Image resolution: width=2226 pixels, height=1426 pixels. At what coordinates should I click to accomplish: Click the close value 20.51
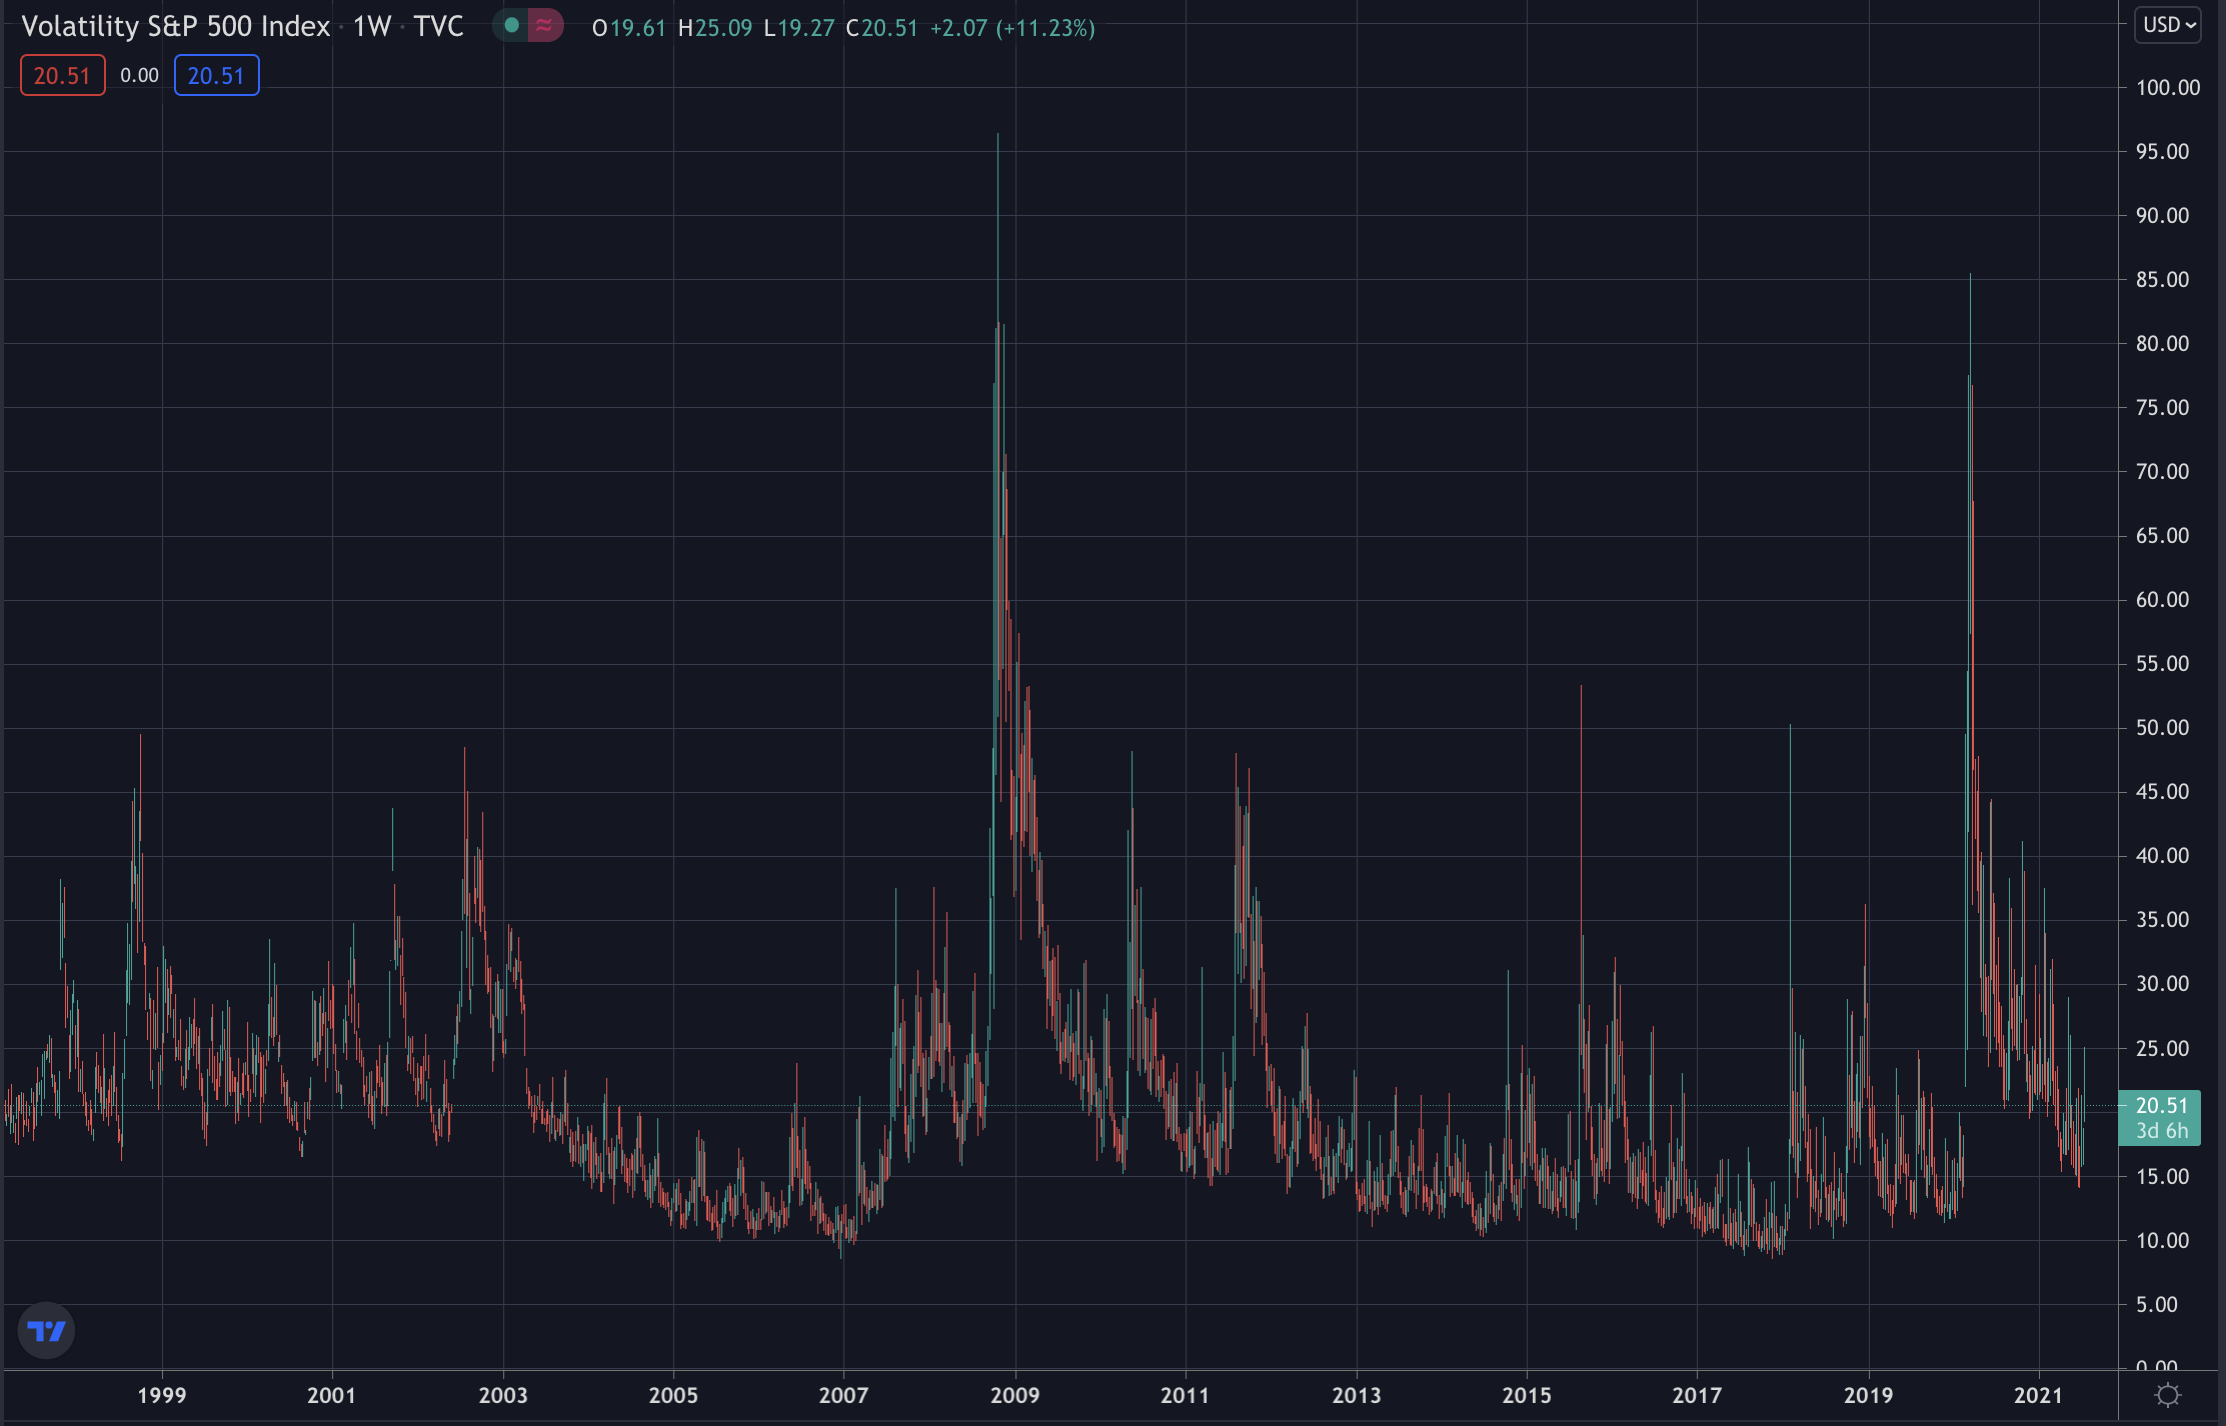tap(890, 28)
